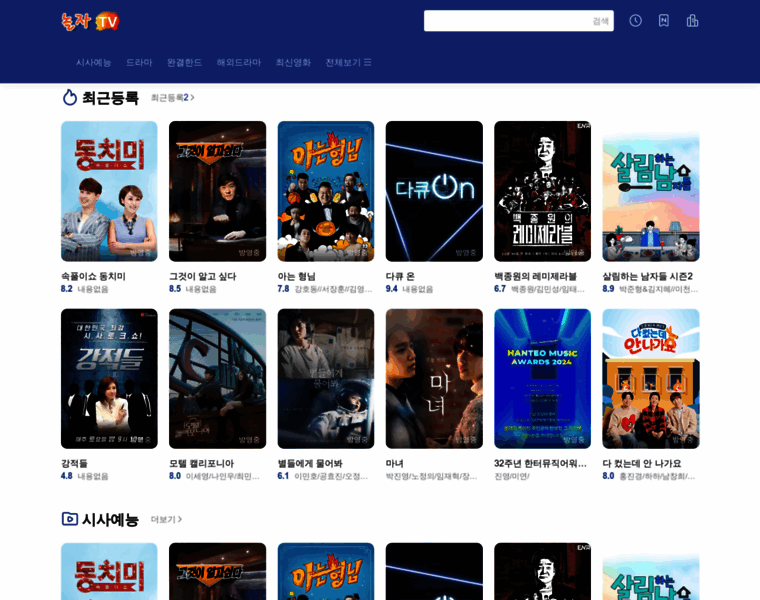
Task: Click the 4.8 rating under 강적들
Action: coord(67,476)
